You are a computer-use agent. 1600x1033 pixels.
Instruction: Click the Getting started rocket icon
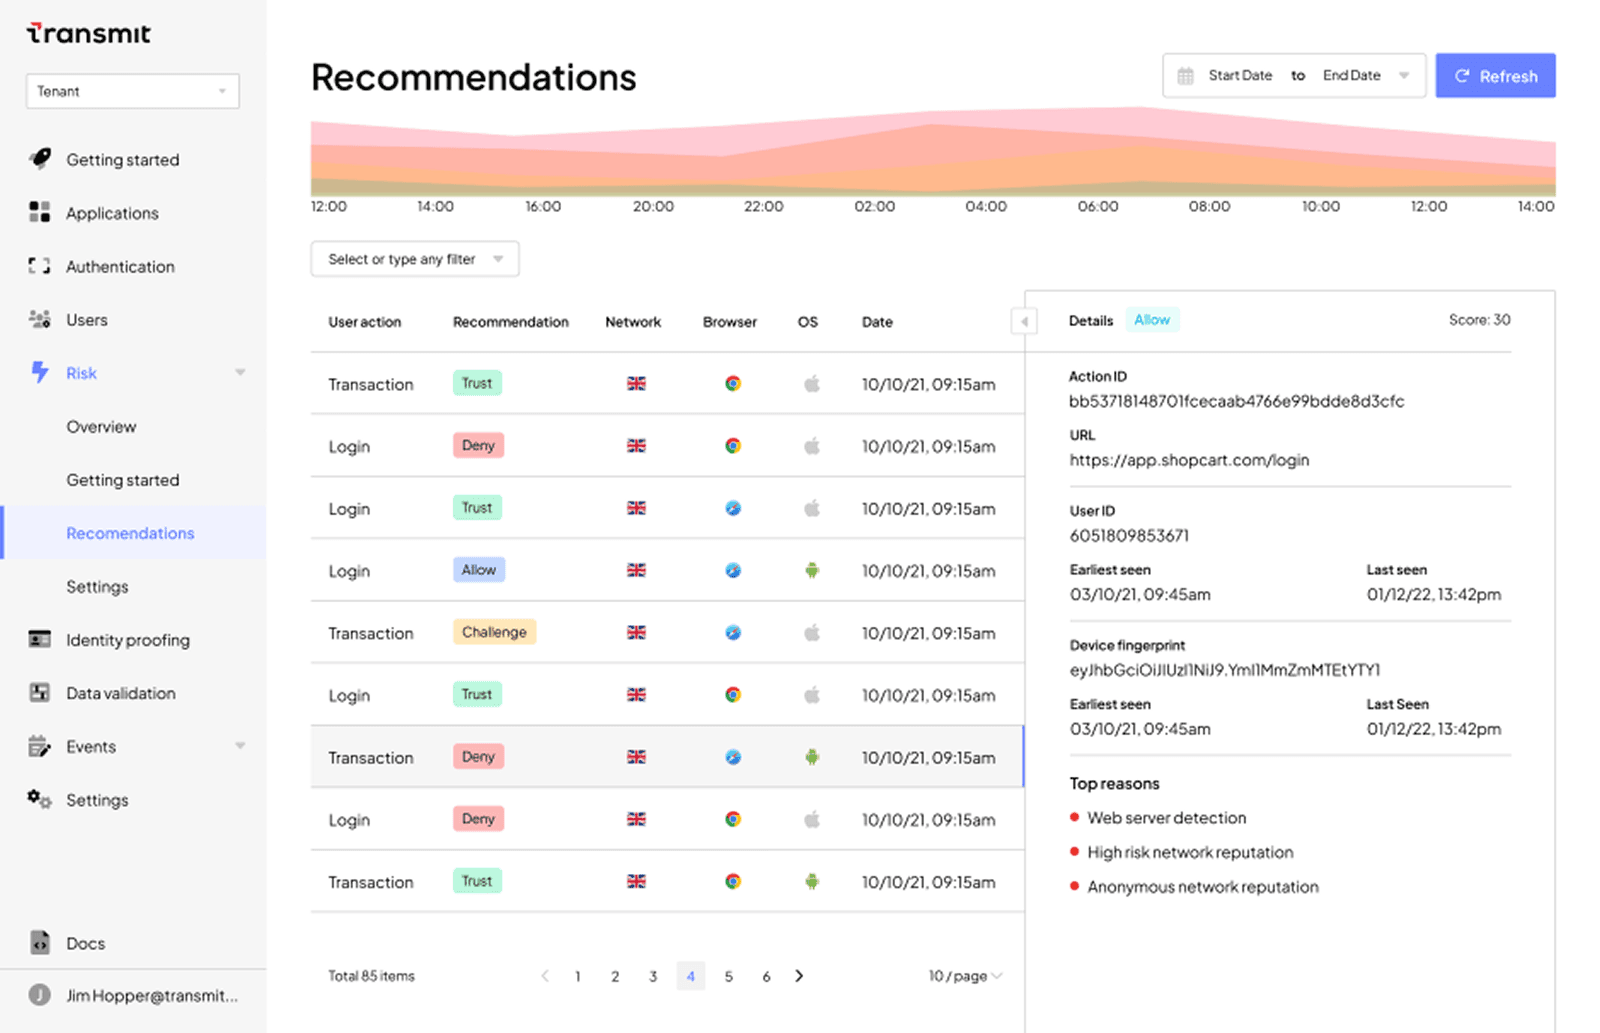(x=40, y=159)
